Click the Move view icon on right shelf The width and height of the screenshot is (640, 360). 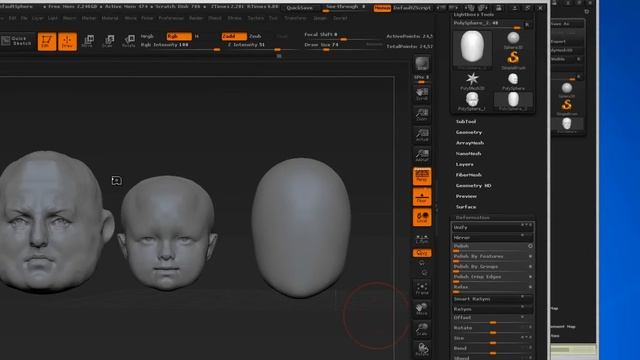(422, 309)
